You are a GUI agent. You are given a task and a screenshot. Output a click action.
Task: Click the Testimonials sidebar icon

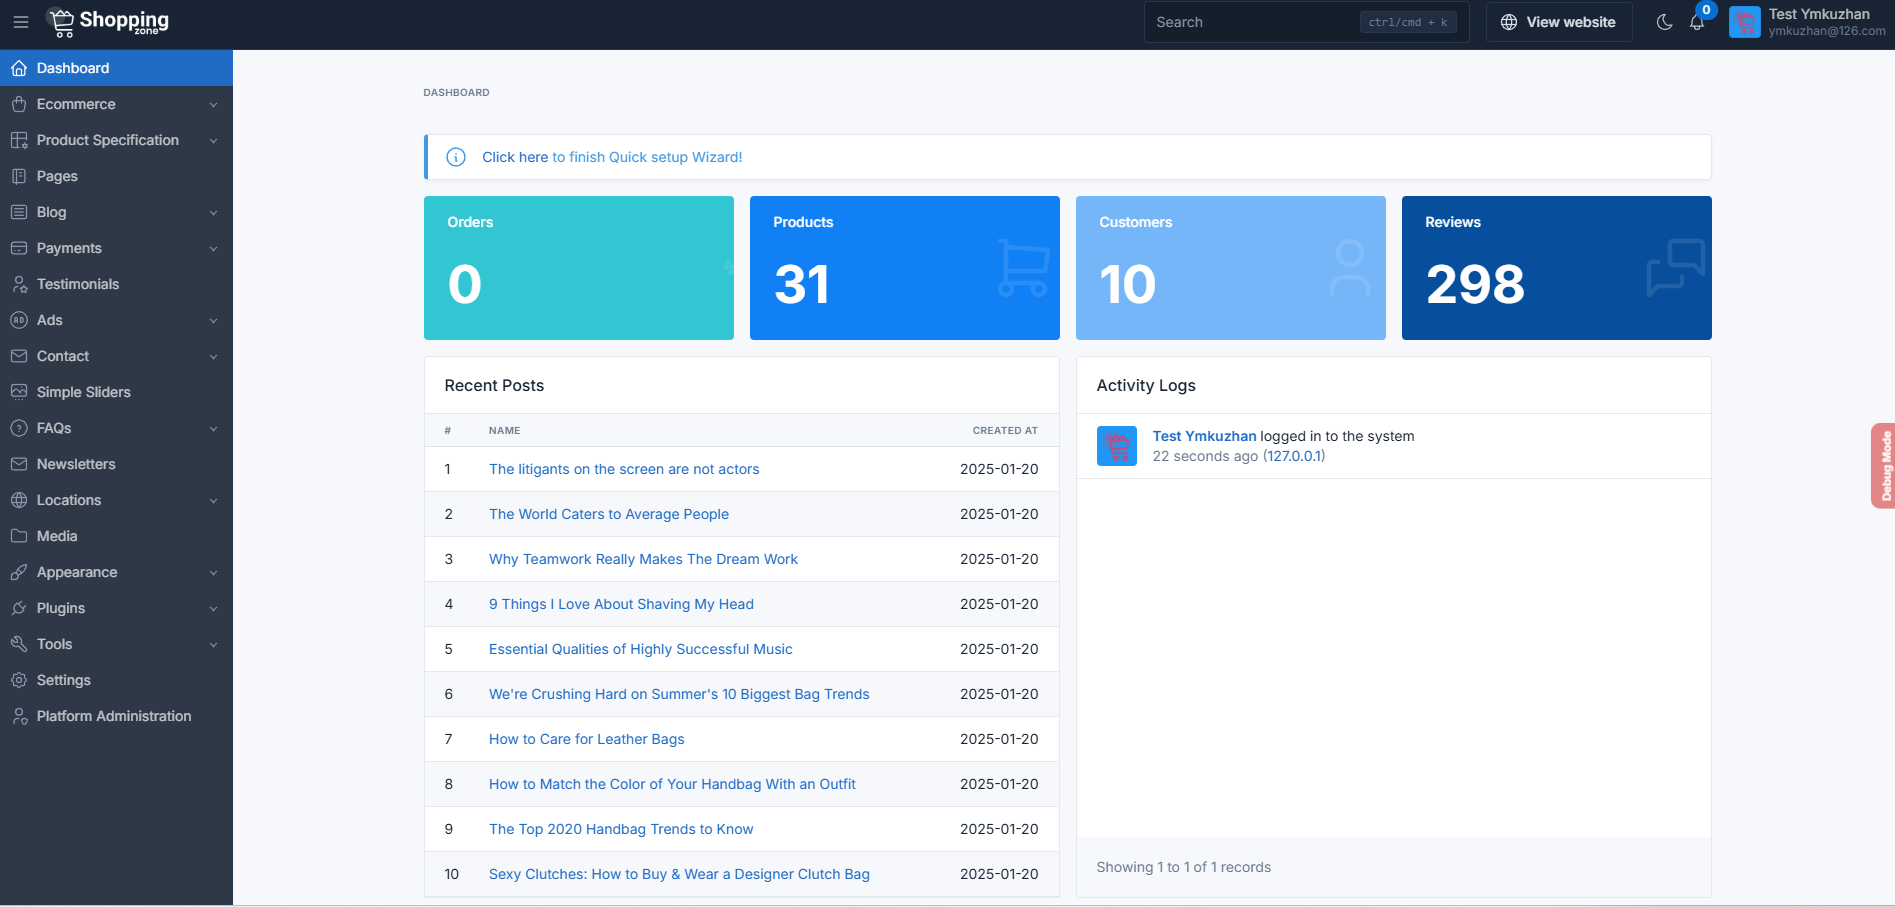point(19,284)
